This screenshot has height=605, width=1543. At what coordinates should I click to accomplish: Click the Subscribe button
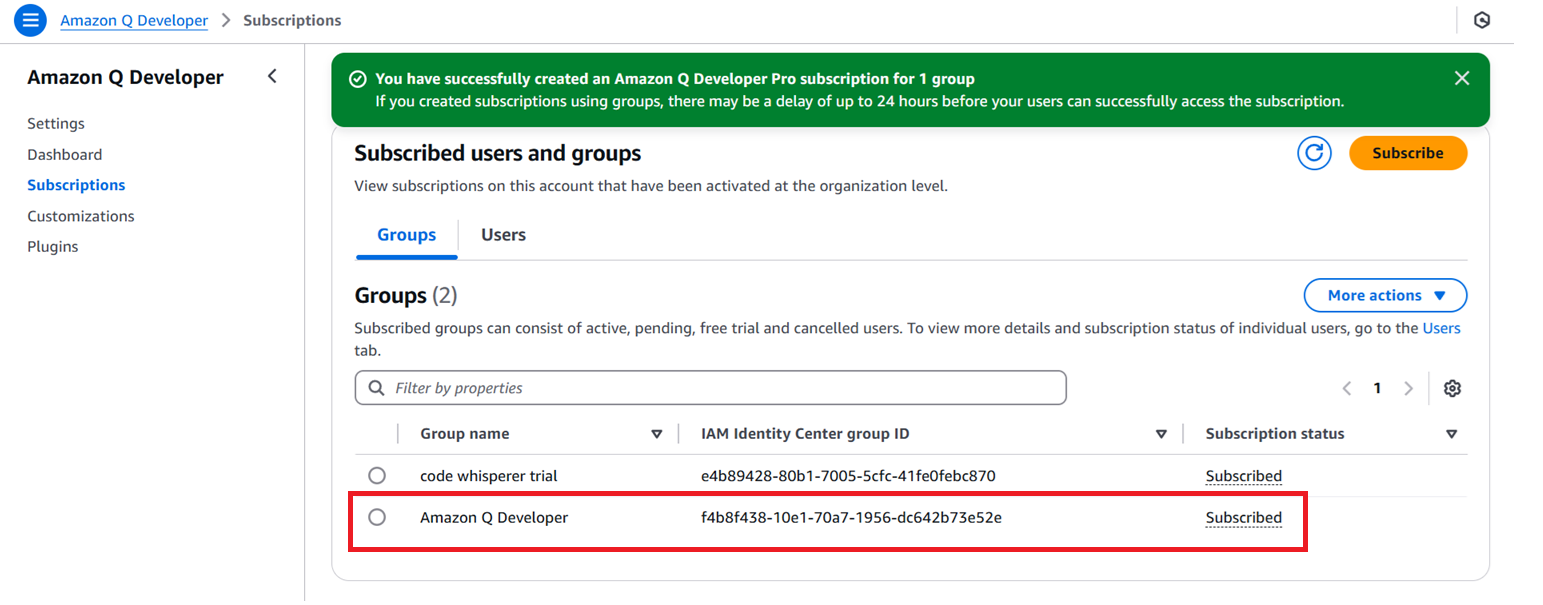click(x=1408, y=152)
